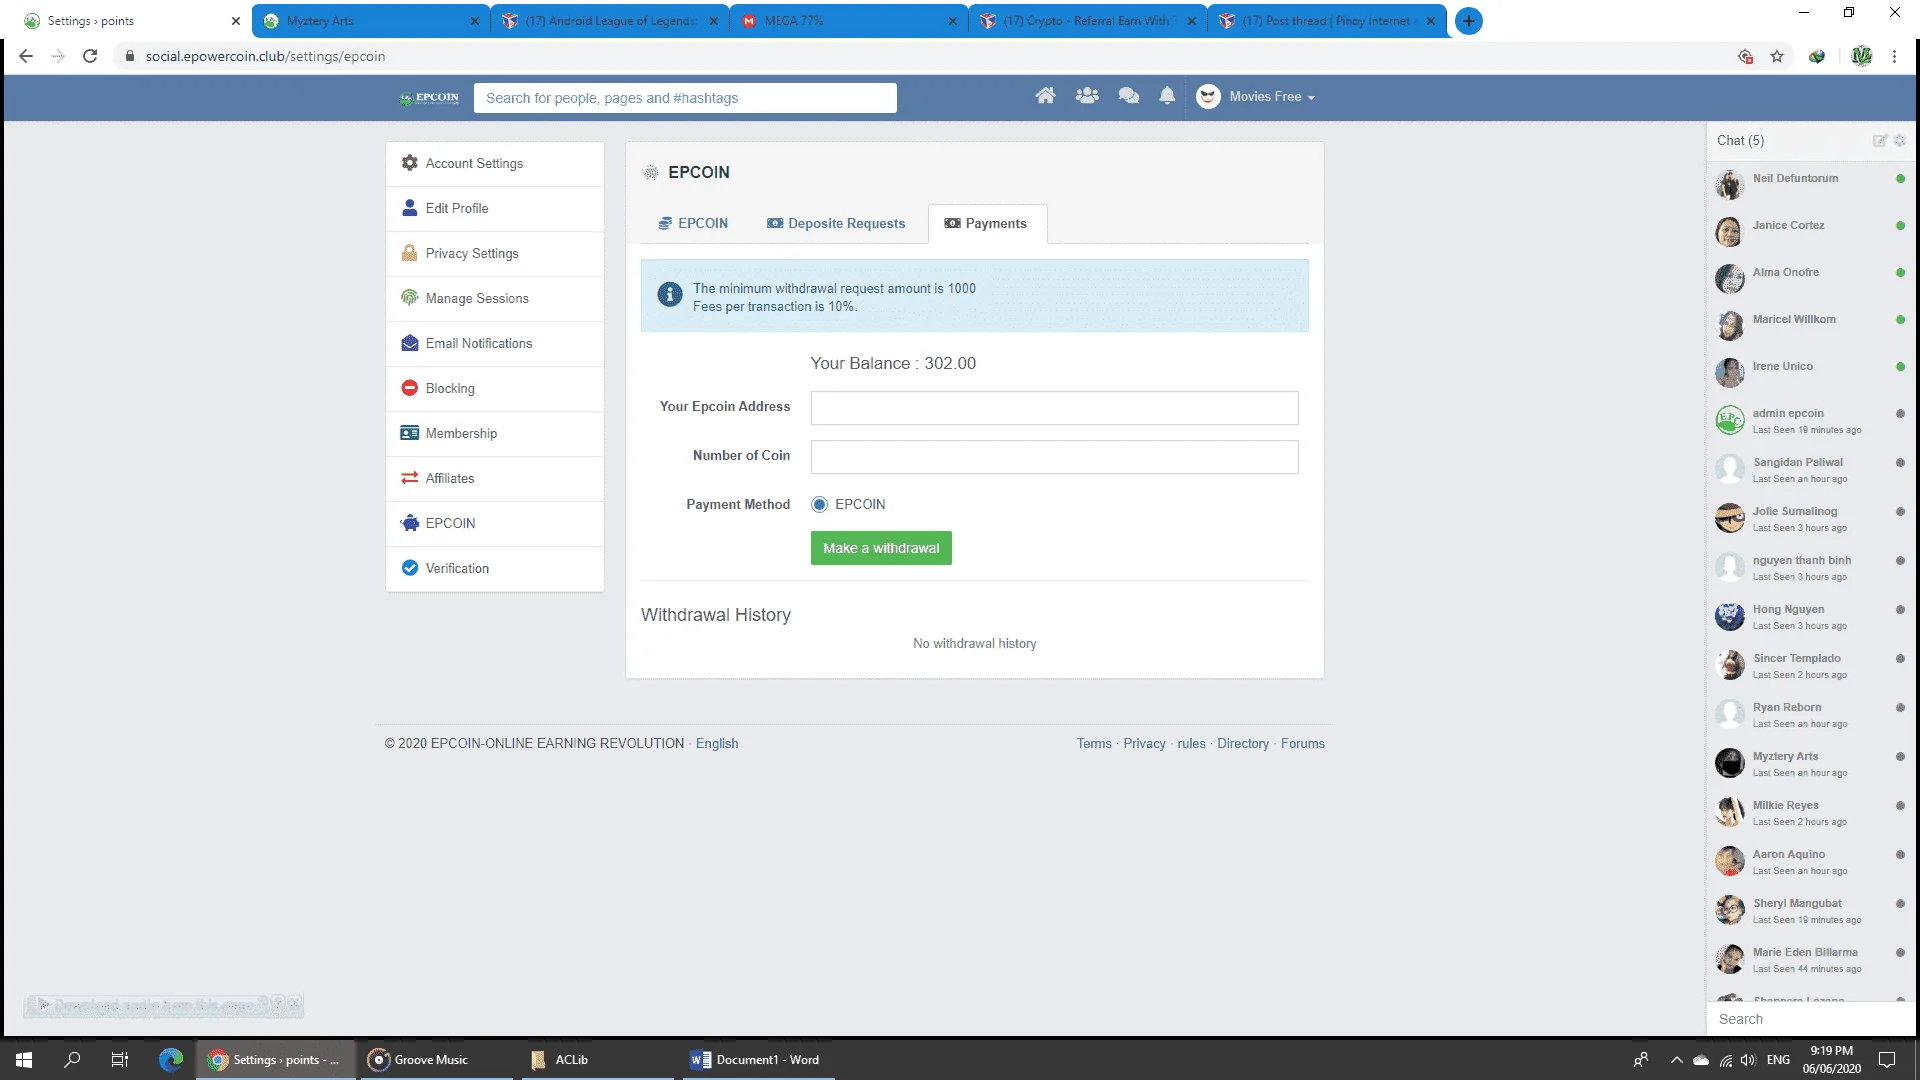Screen dimensions: 1920x1080
Task: Open Email Notifications in the sidebar
Action: point(495,344)
